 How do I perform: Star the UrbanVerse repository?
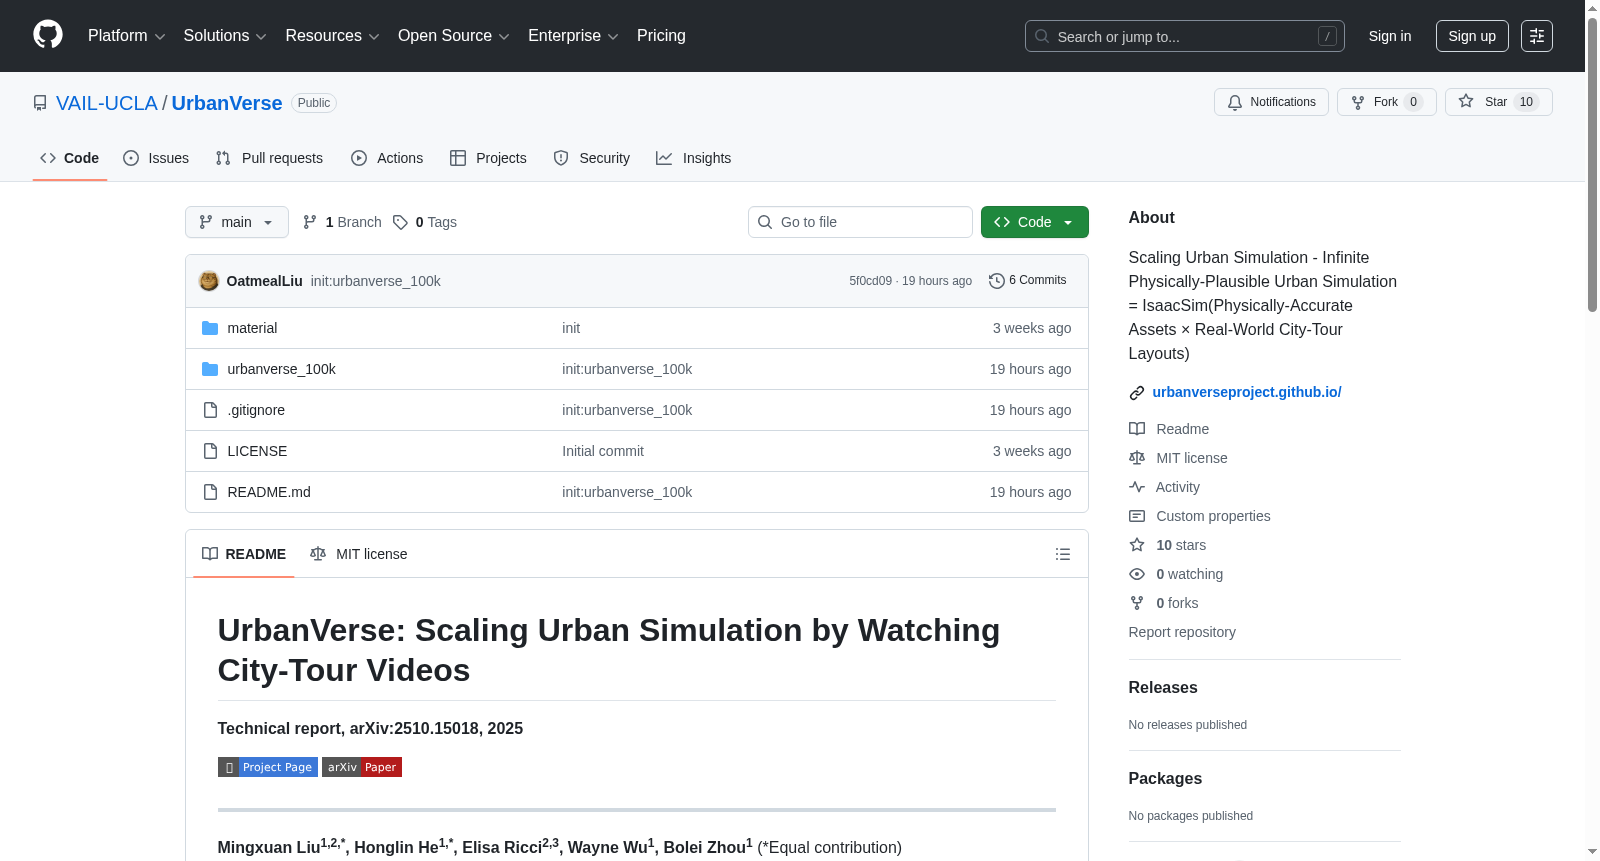[1498, 102]
